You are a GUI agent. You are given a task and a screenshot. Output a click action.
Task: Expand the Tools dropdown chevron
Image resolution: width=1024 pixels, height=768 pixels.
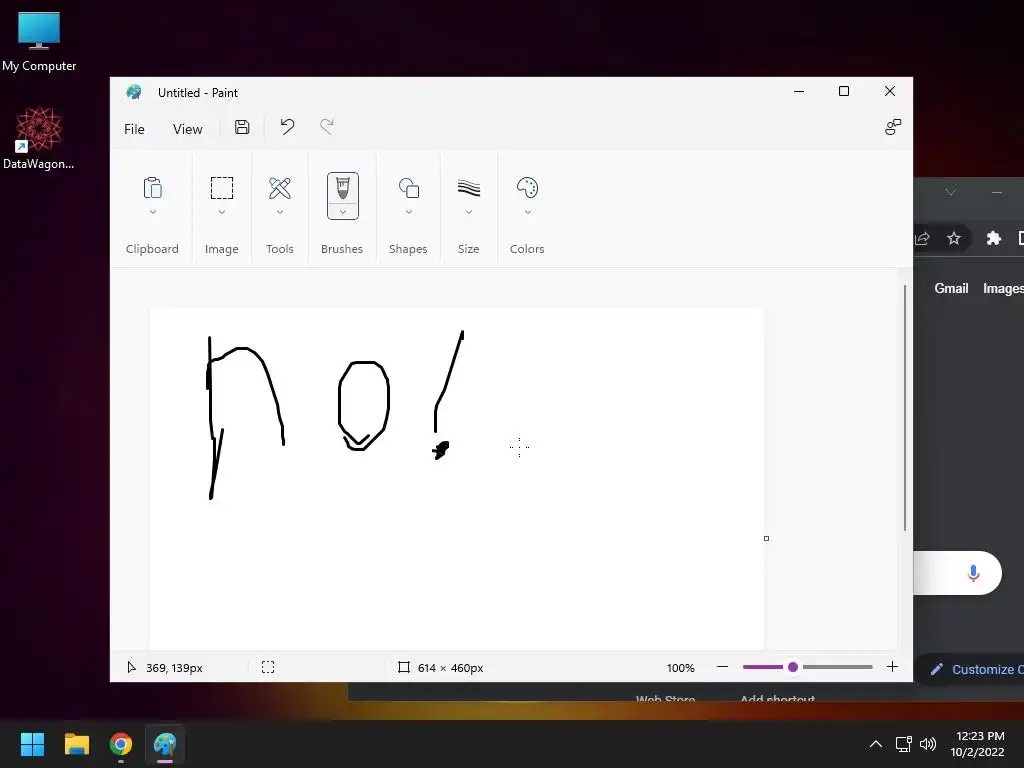click(280, 212)
